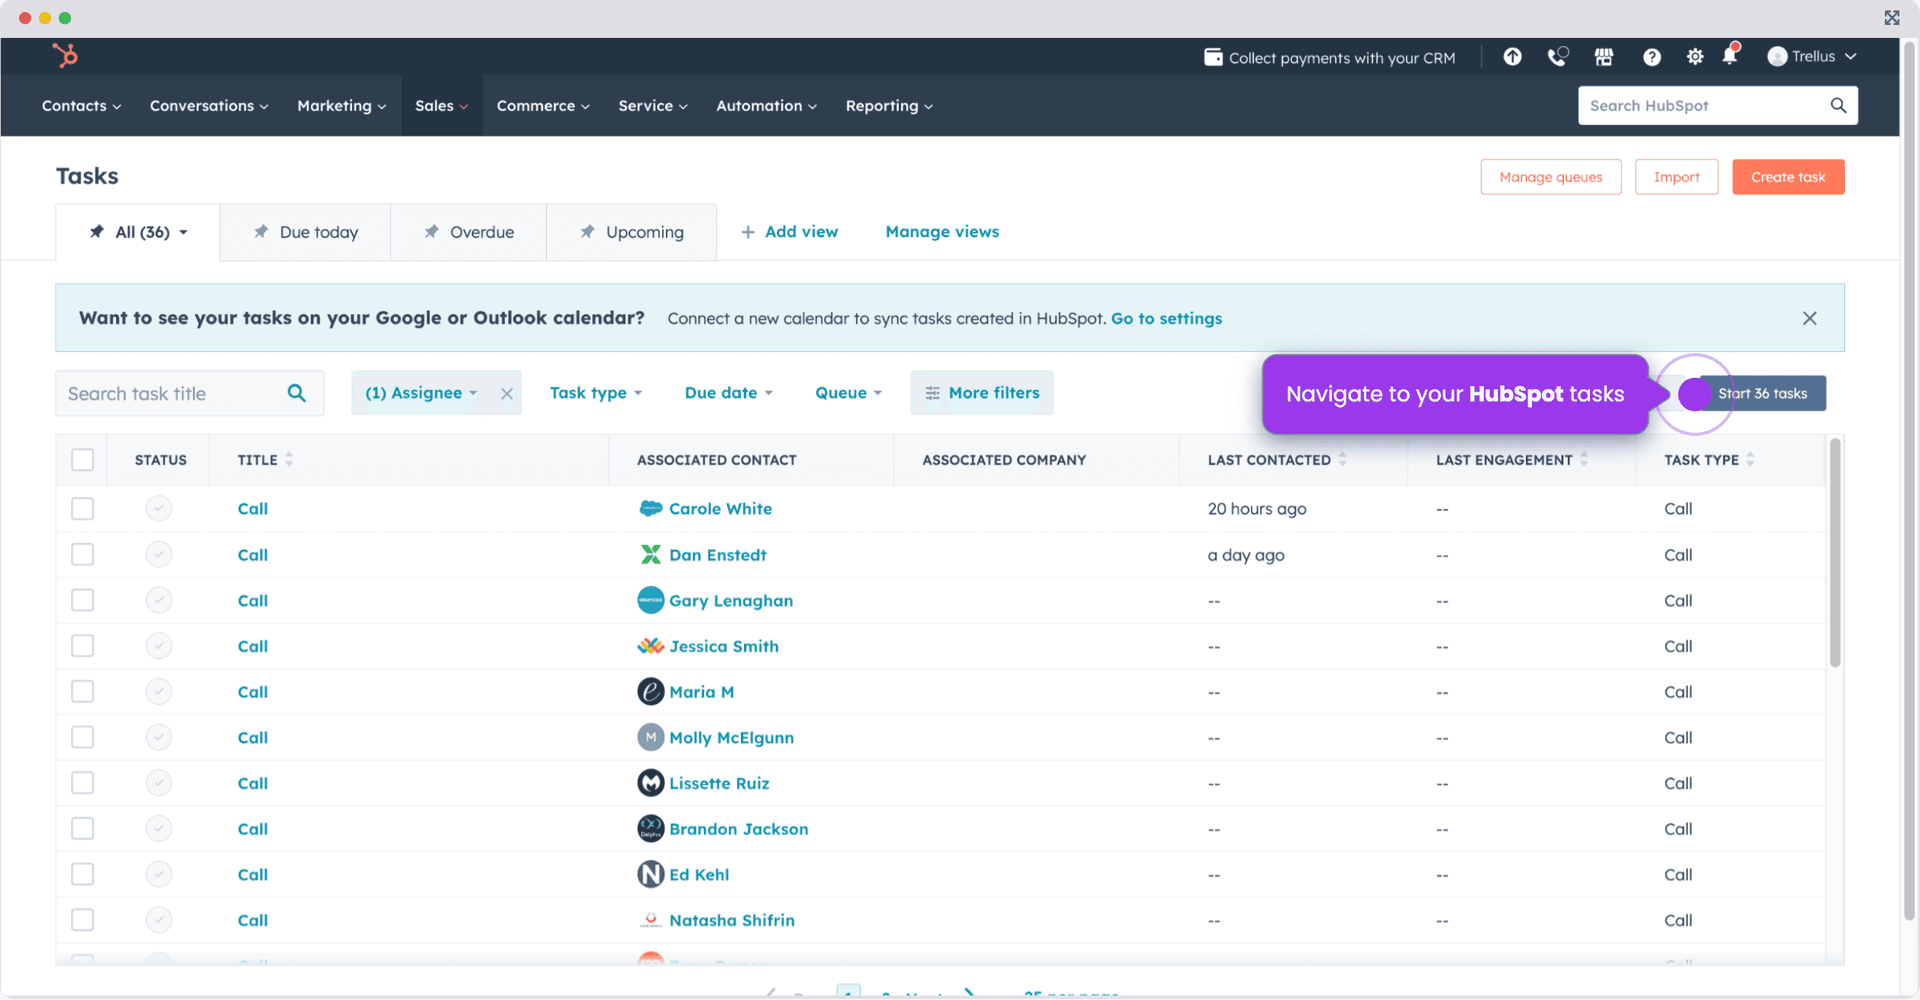Screen dimensions: 1920x1000
Task: Check the select-all tasks checkbox
Action: pyautogui.click(x=83, y=460)
